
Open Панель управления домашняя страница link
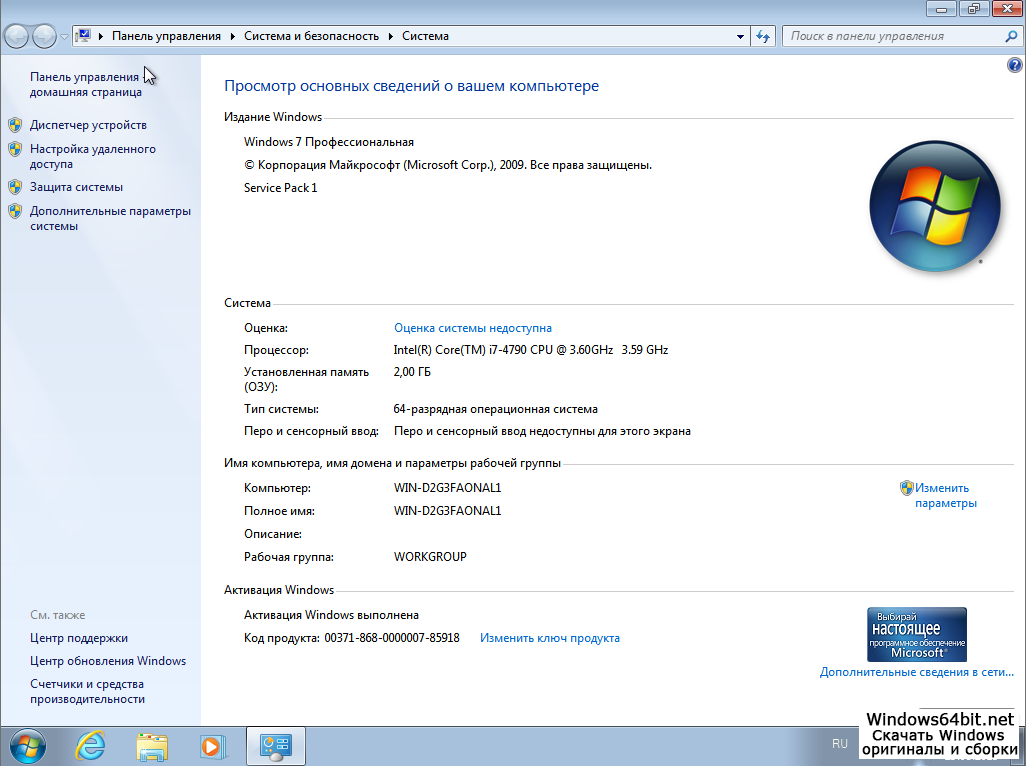85,84
